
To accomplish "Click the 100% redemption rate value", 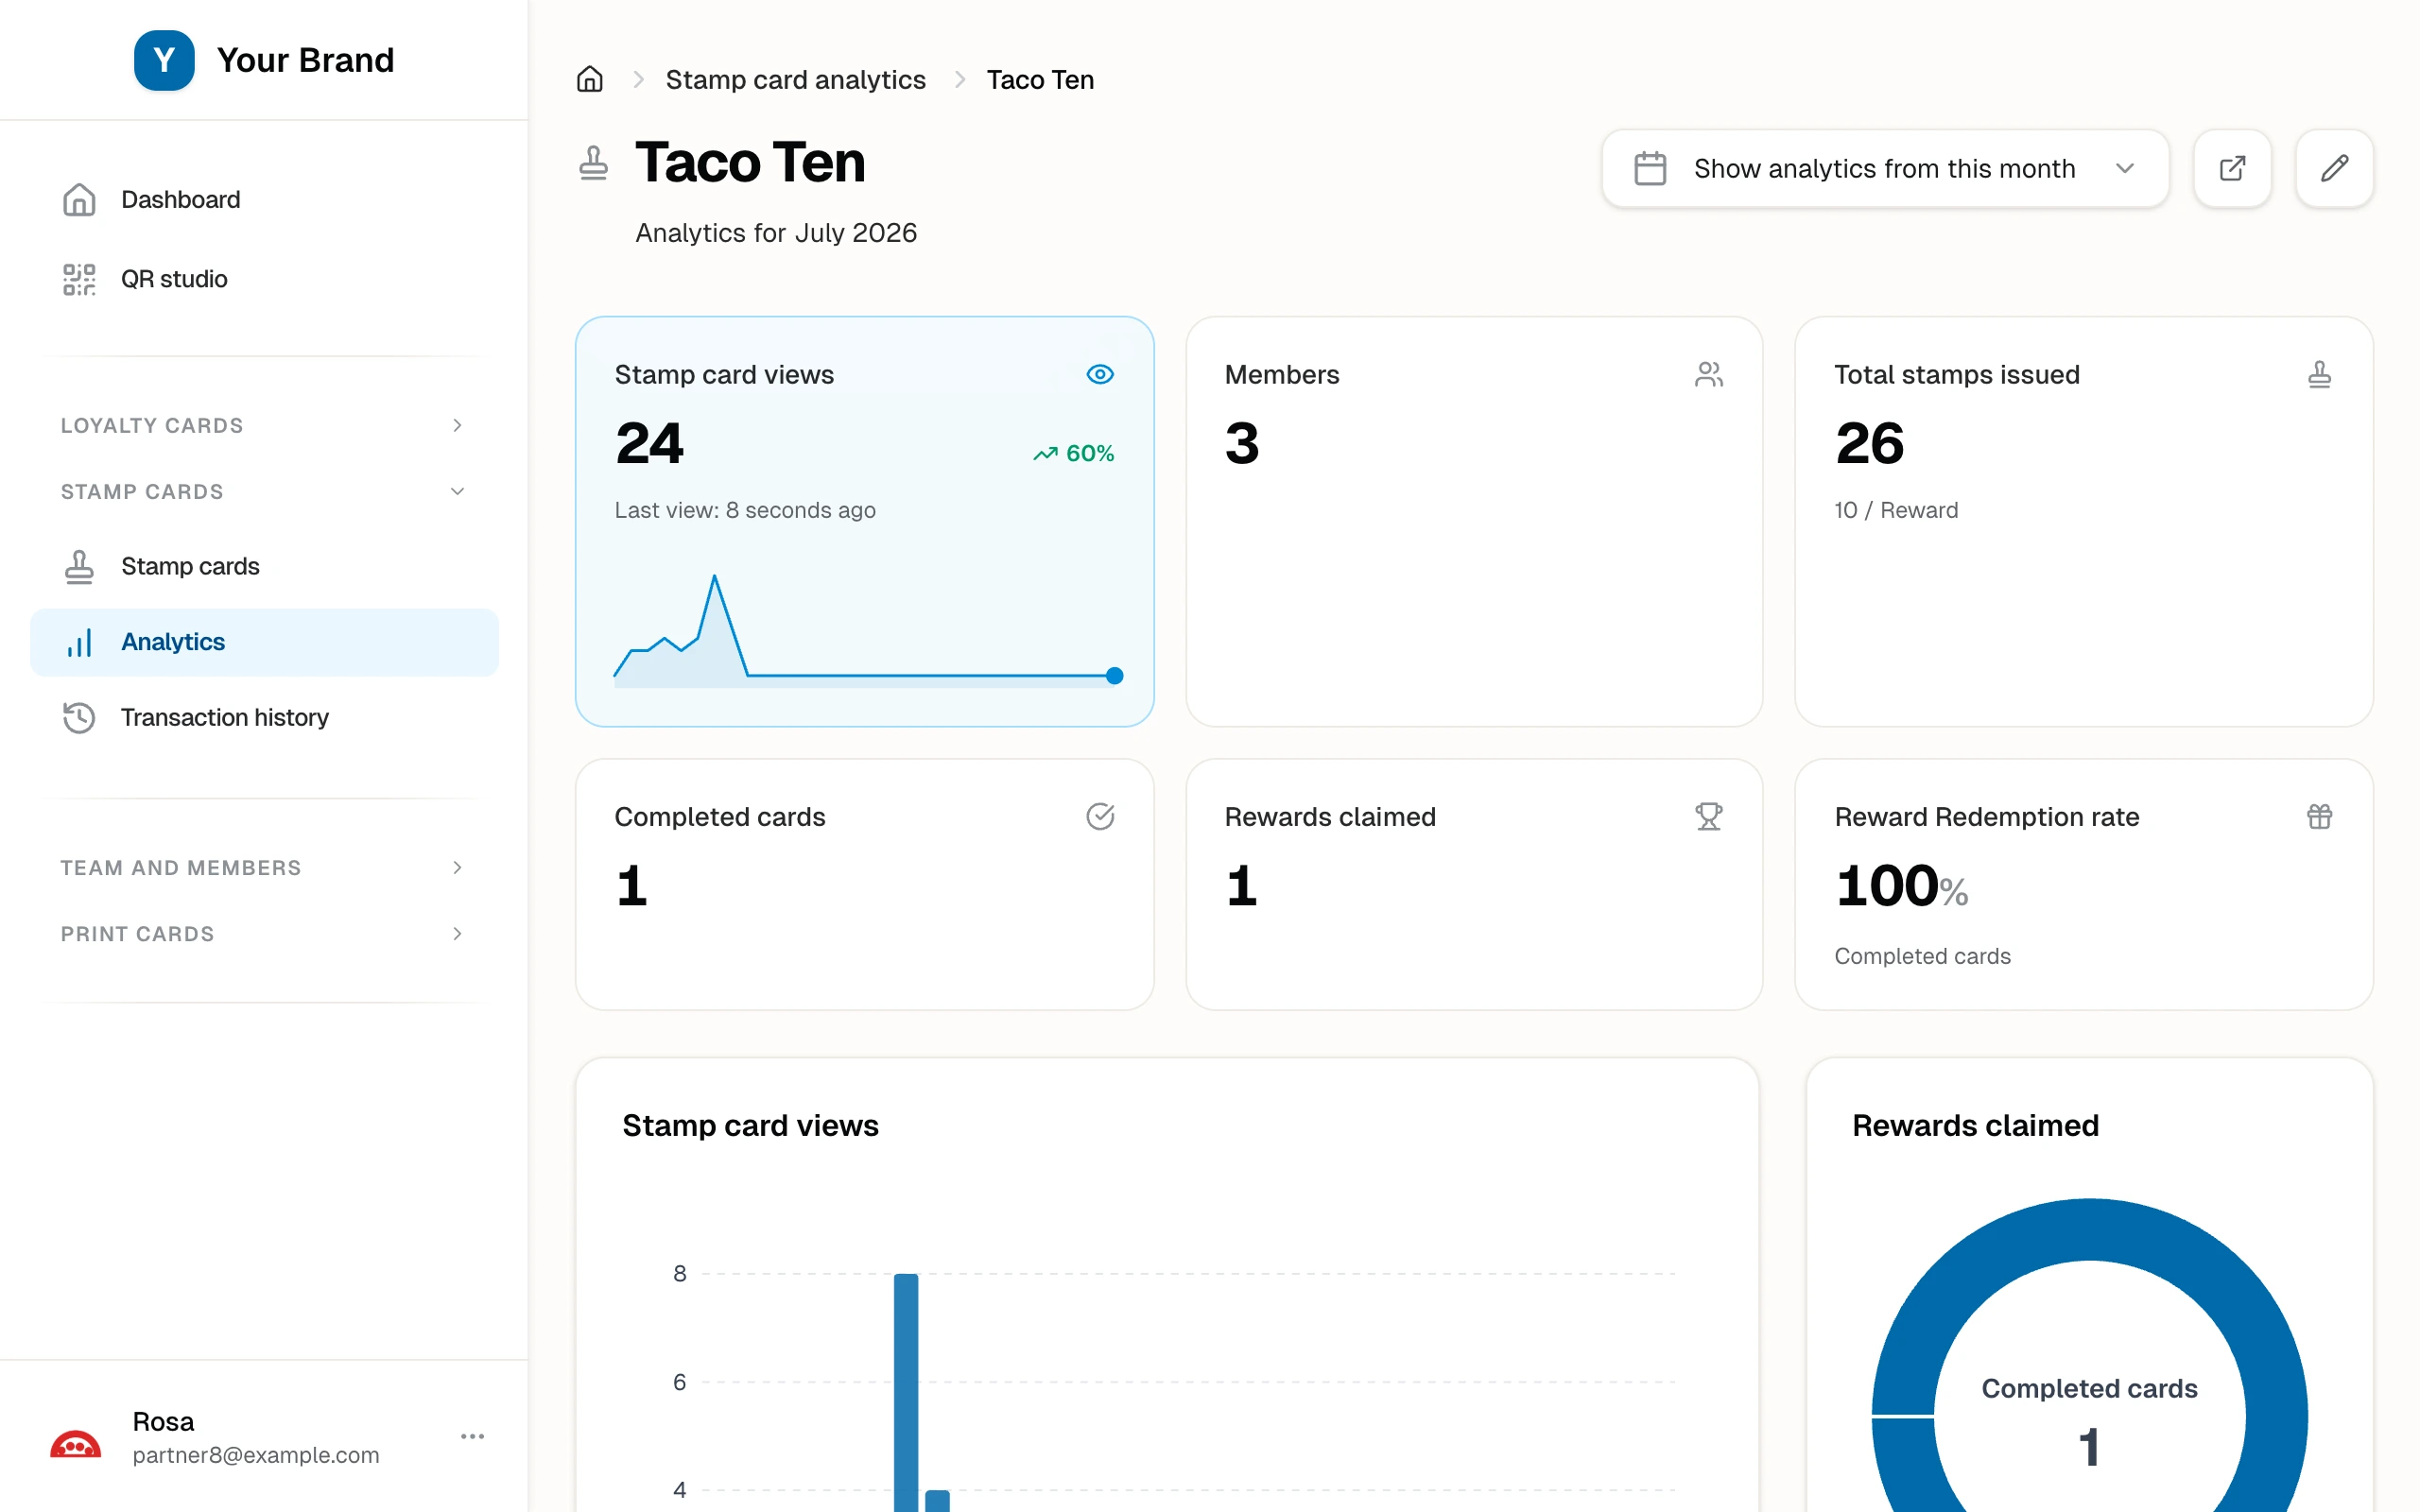I will coord(1901,886).
